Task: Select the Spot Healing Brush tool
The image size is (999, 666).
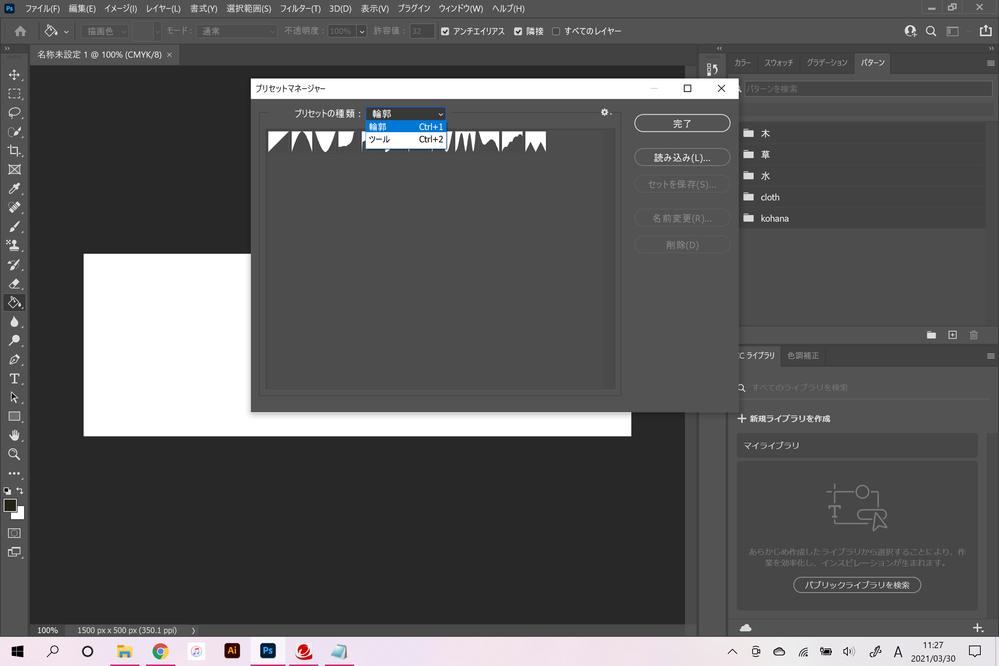Action: pos(14,208)
